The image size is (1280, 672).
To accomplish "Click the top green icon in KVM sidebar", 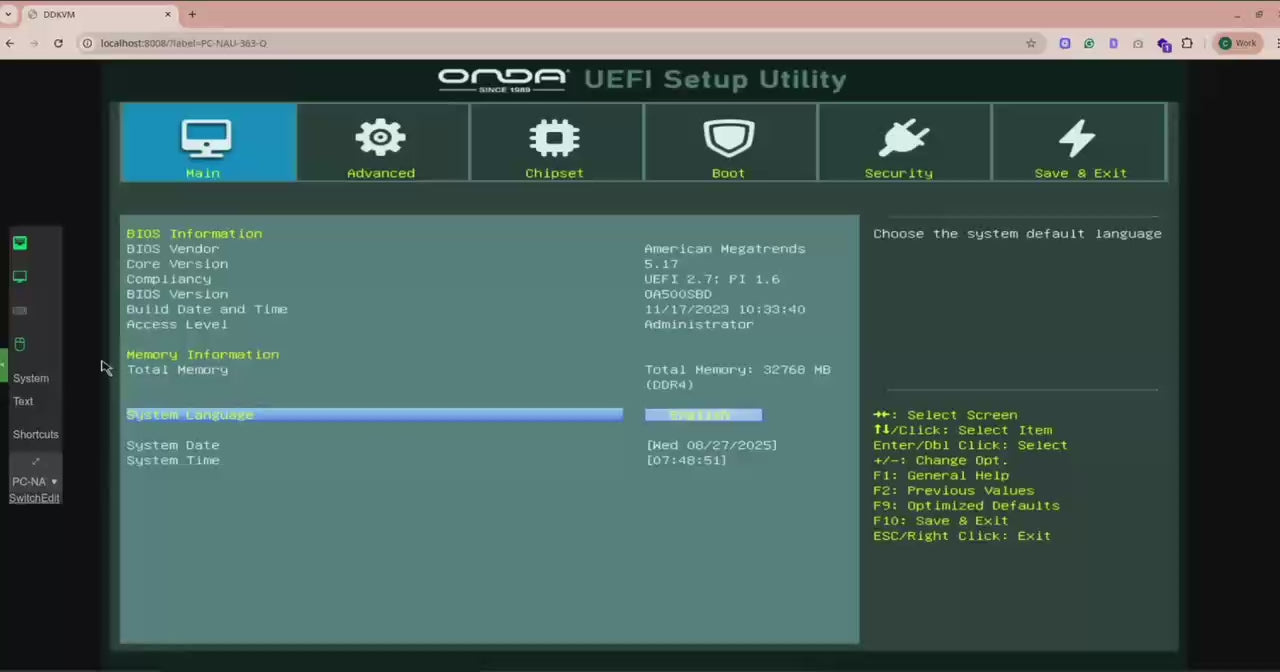I will [20, 243].
